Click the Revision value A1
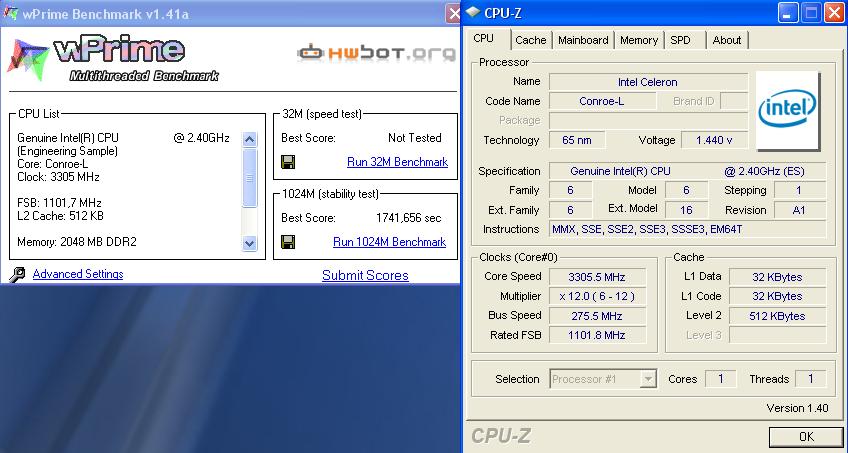Viewport: 848px width, 453px height. click(800, 210)
